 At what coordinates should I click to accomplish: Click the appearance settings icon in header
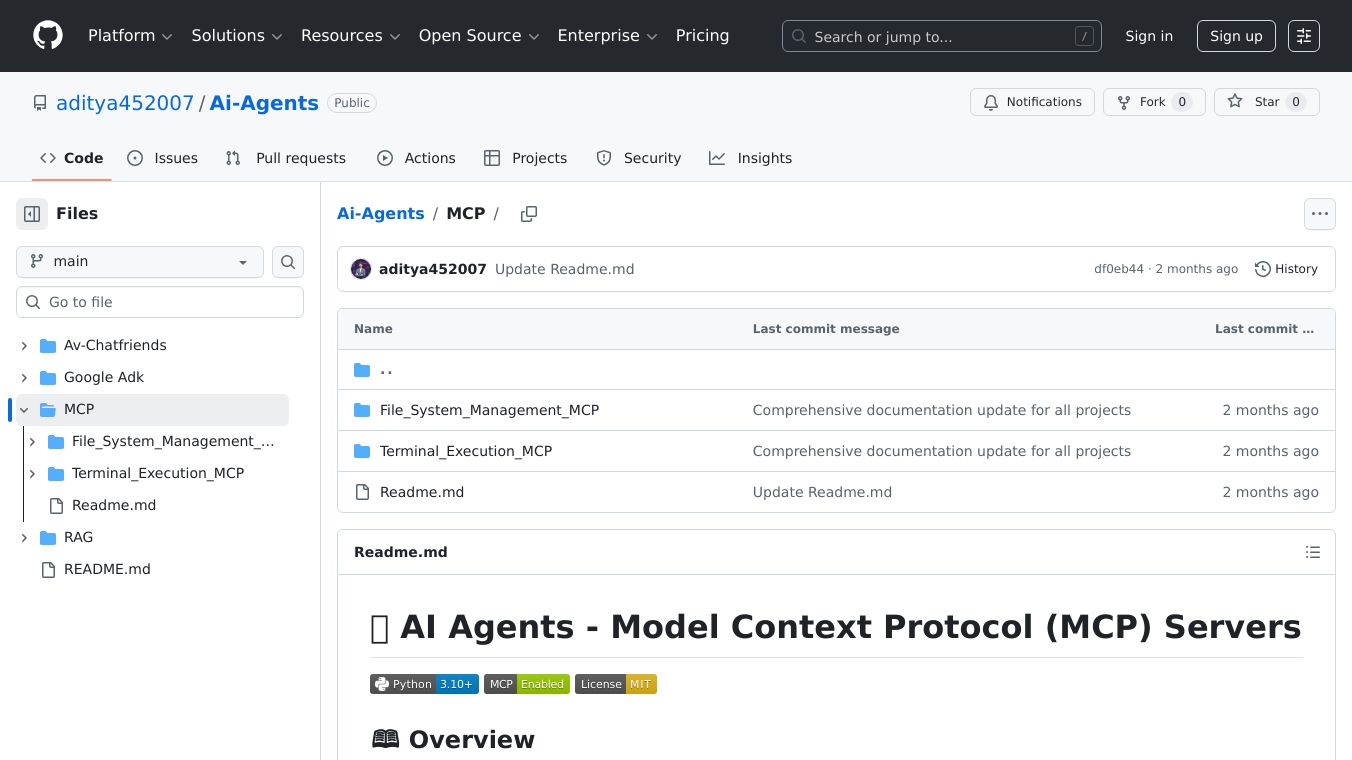[x=1304, y=36]
